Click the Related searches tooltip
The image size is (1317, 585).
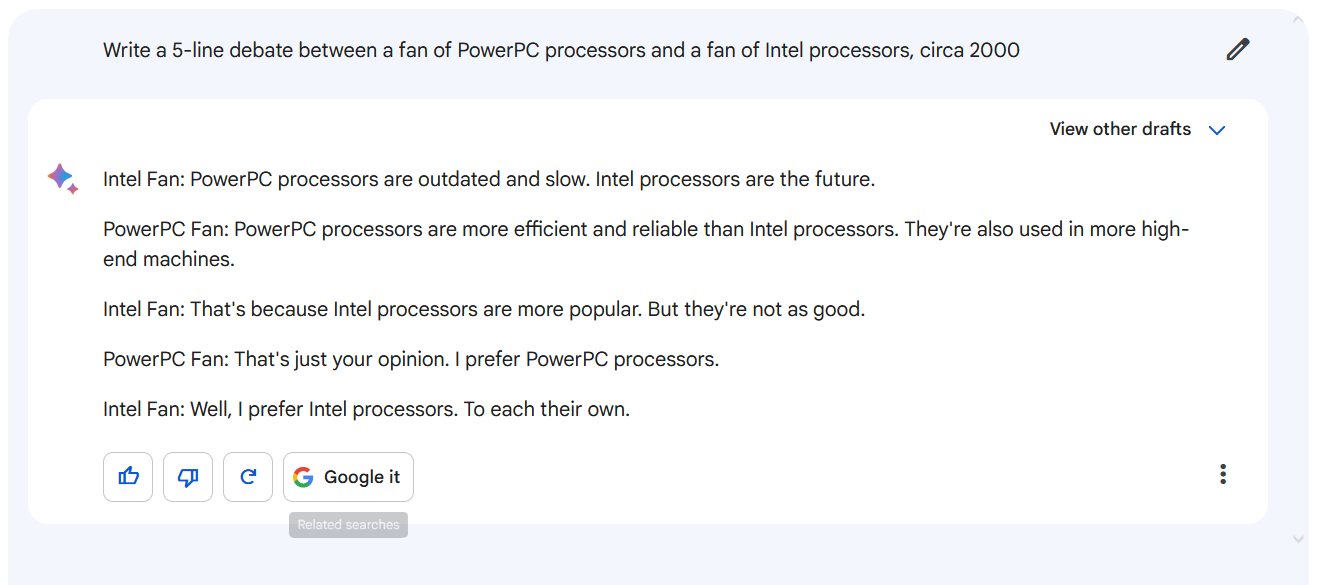tap(348, 525)
